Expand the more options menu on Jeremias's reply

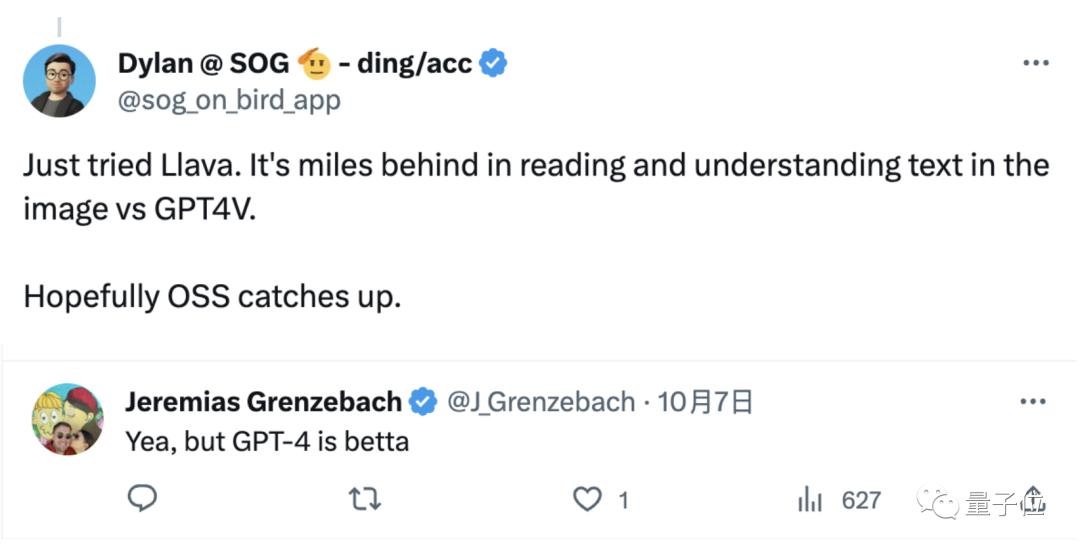click(x=1032, y=402)
